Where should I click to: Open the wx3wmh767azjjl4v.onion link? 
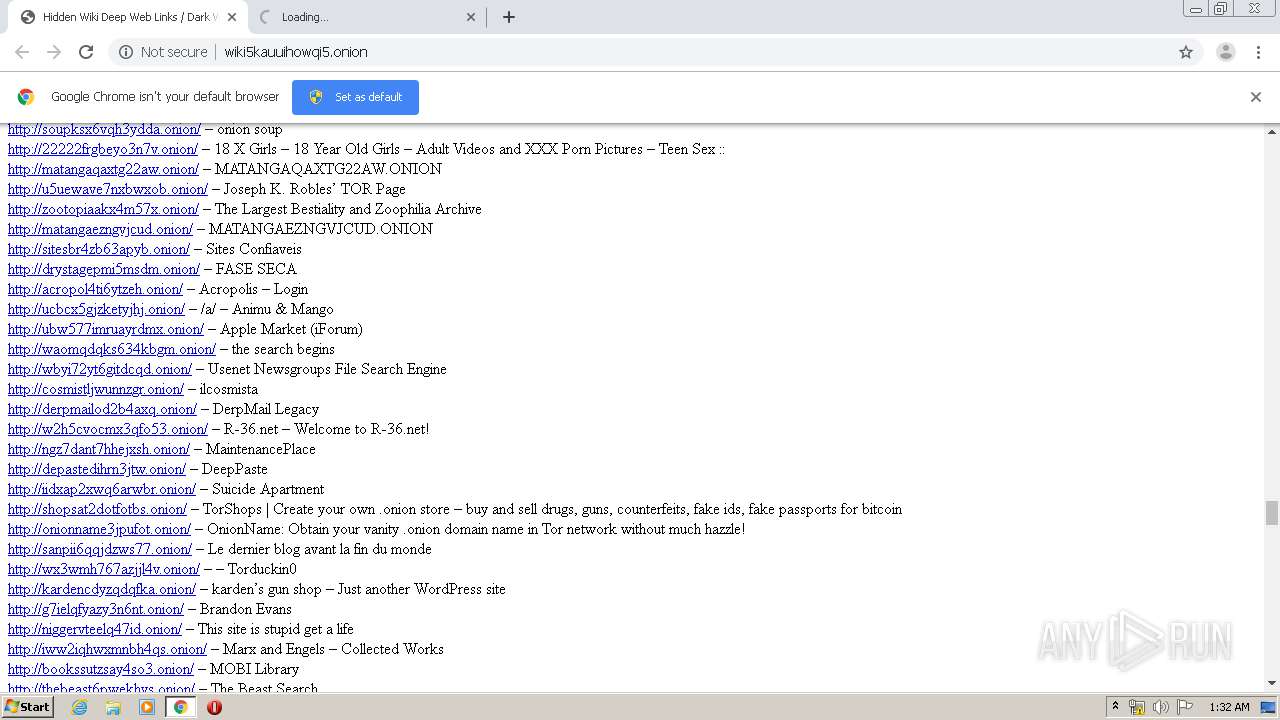click(104, 569)
